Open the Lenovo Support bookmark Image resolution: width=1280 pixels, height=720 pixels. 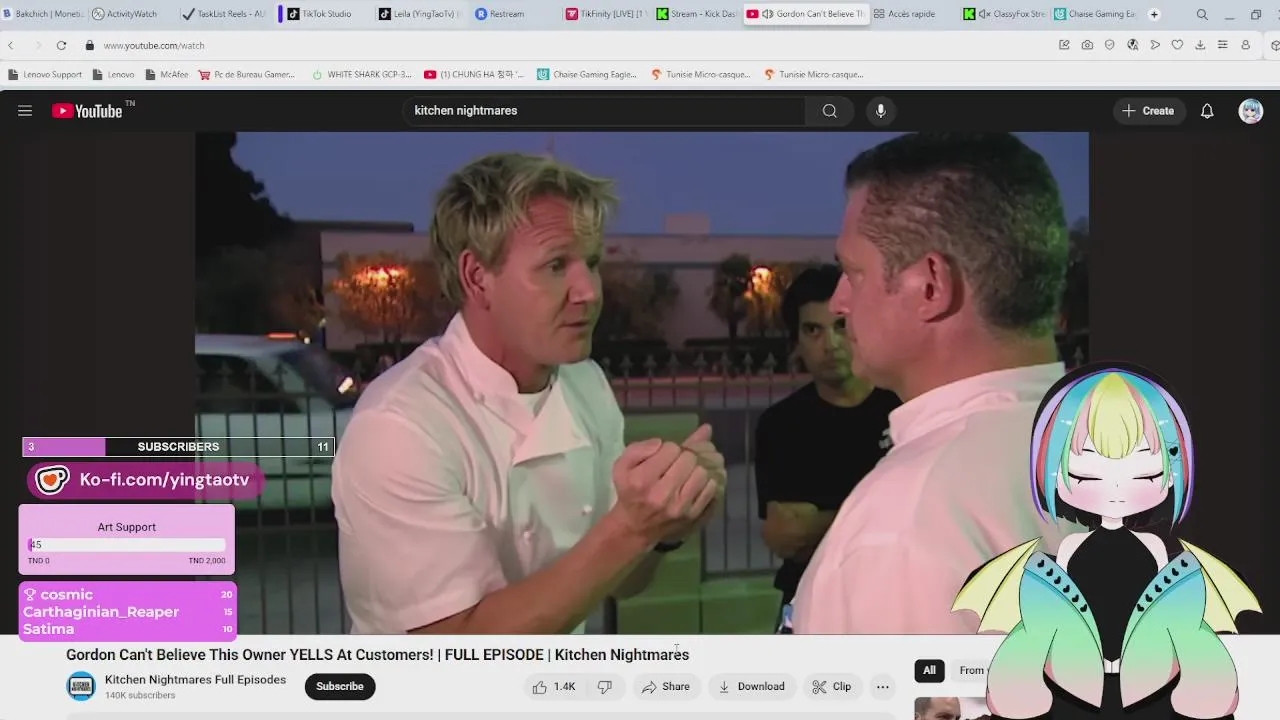coord(45,74)
